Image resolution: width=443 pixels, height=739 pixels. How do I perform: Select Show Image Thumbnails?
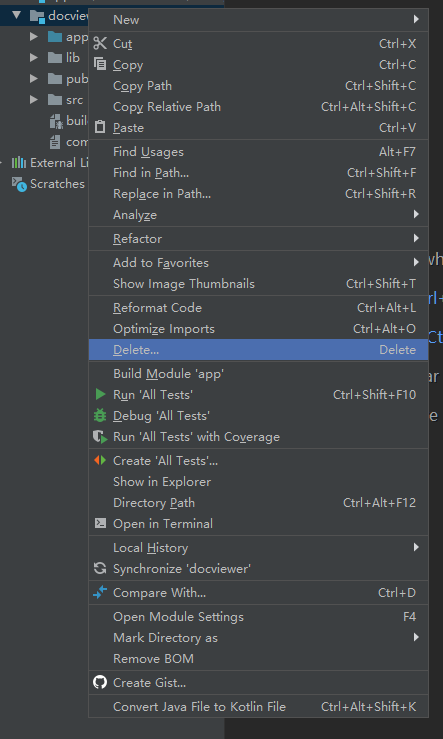258,284
